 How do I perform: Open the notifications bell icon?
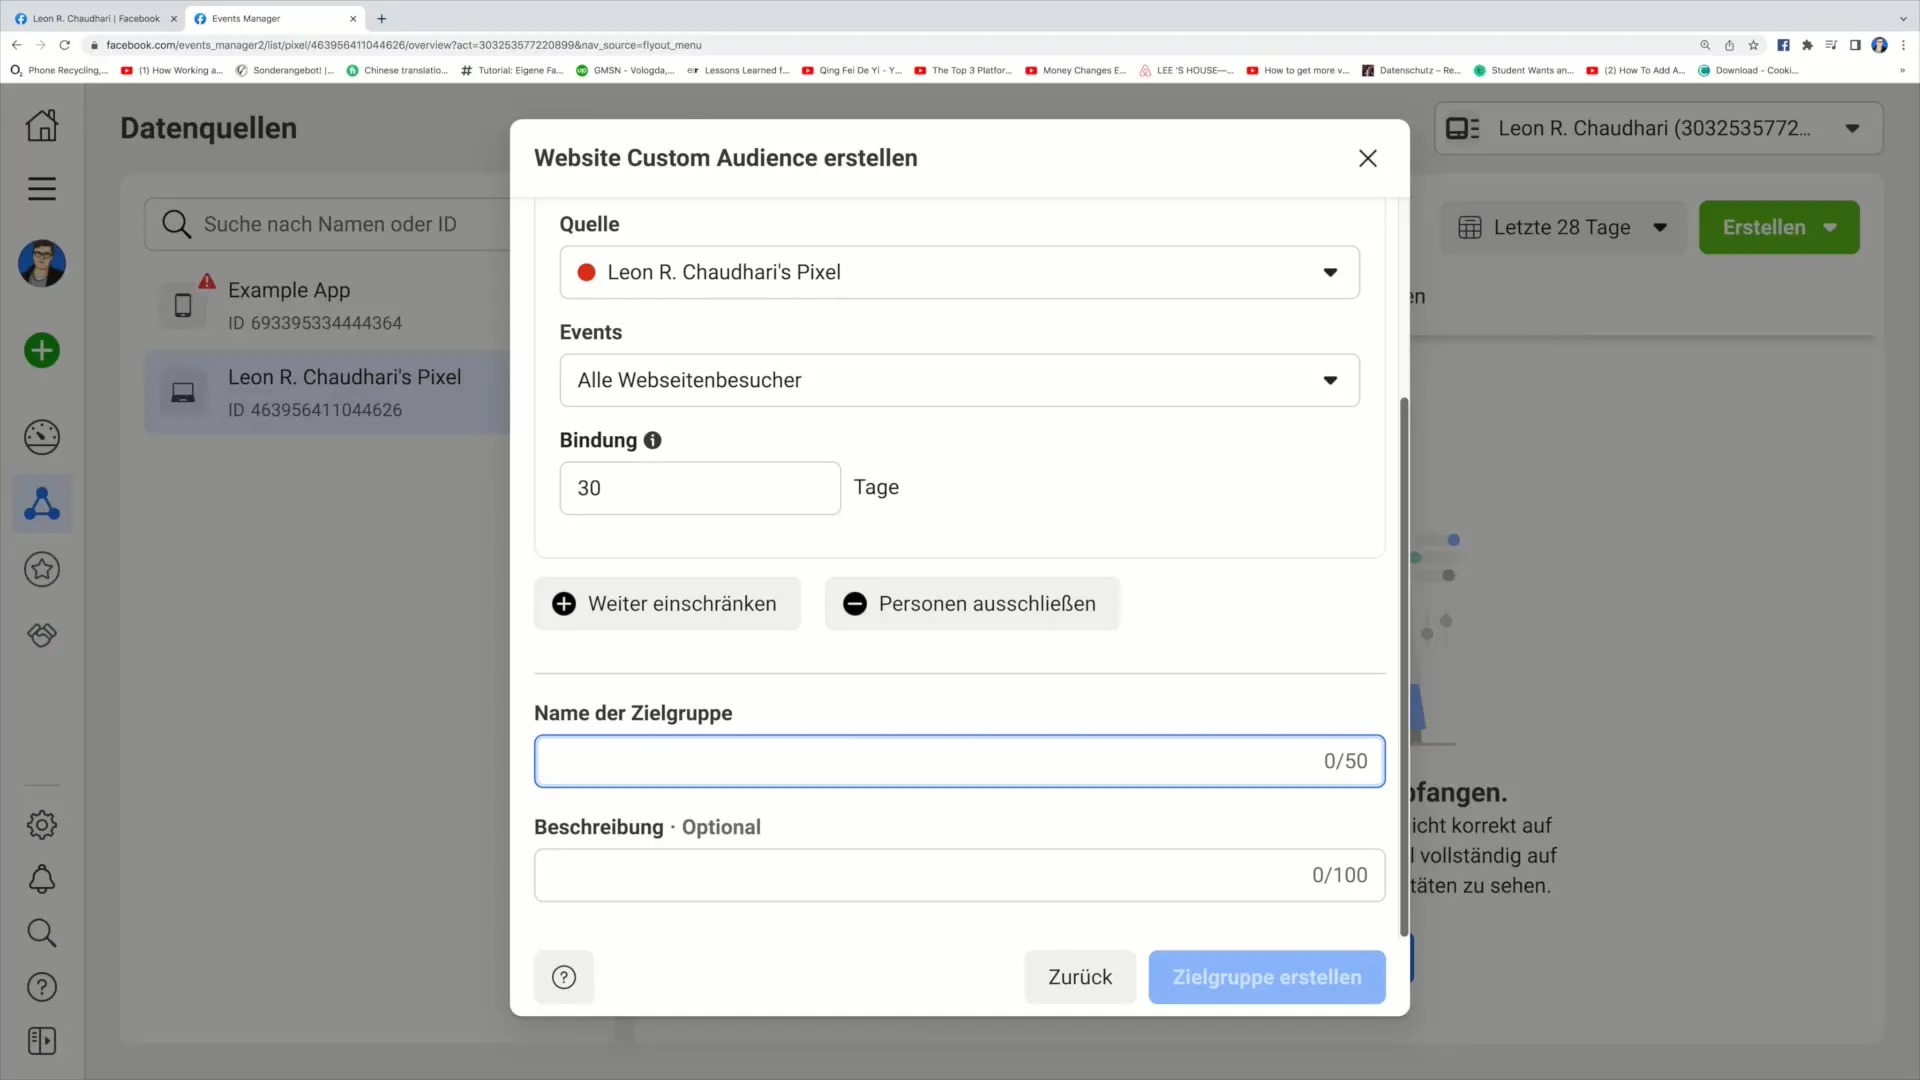coord(42,879)
